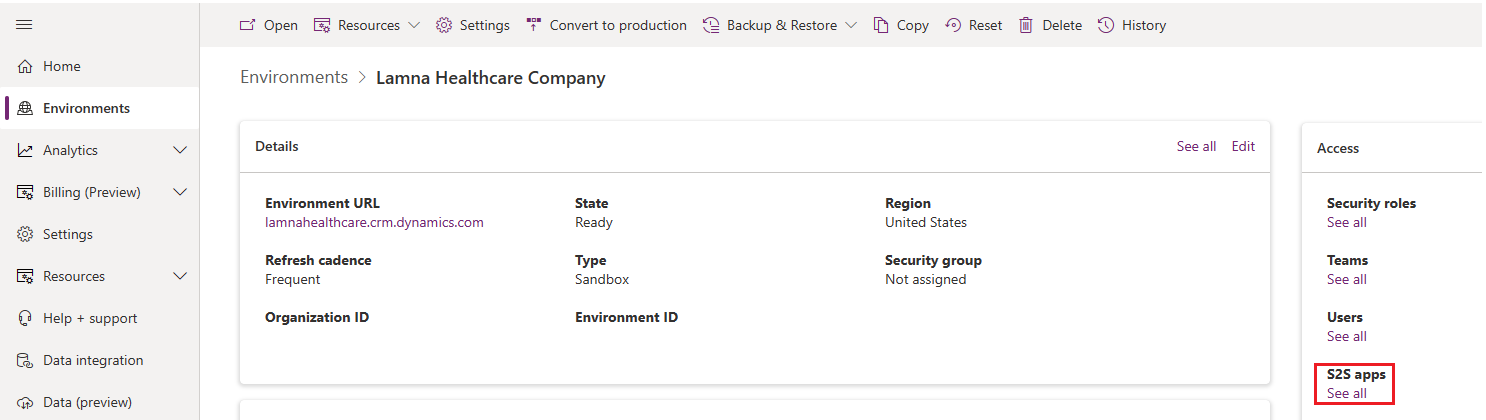Viewport: 1486px width, 420px height.
Task: Click the Copy icon in toolbar
Action: 881,25
